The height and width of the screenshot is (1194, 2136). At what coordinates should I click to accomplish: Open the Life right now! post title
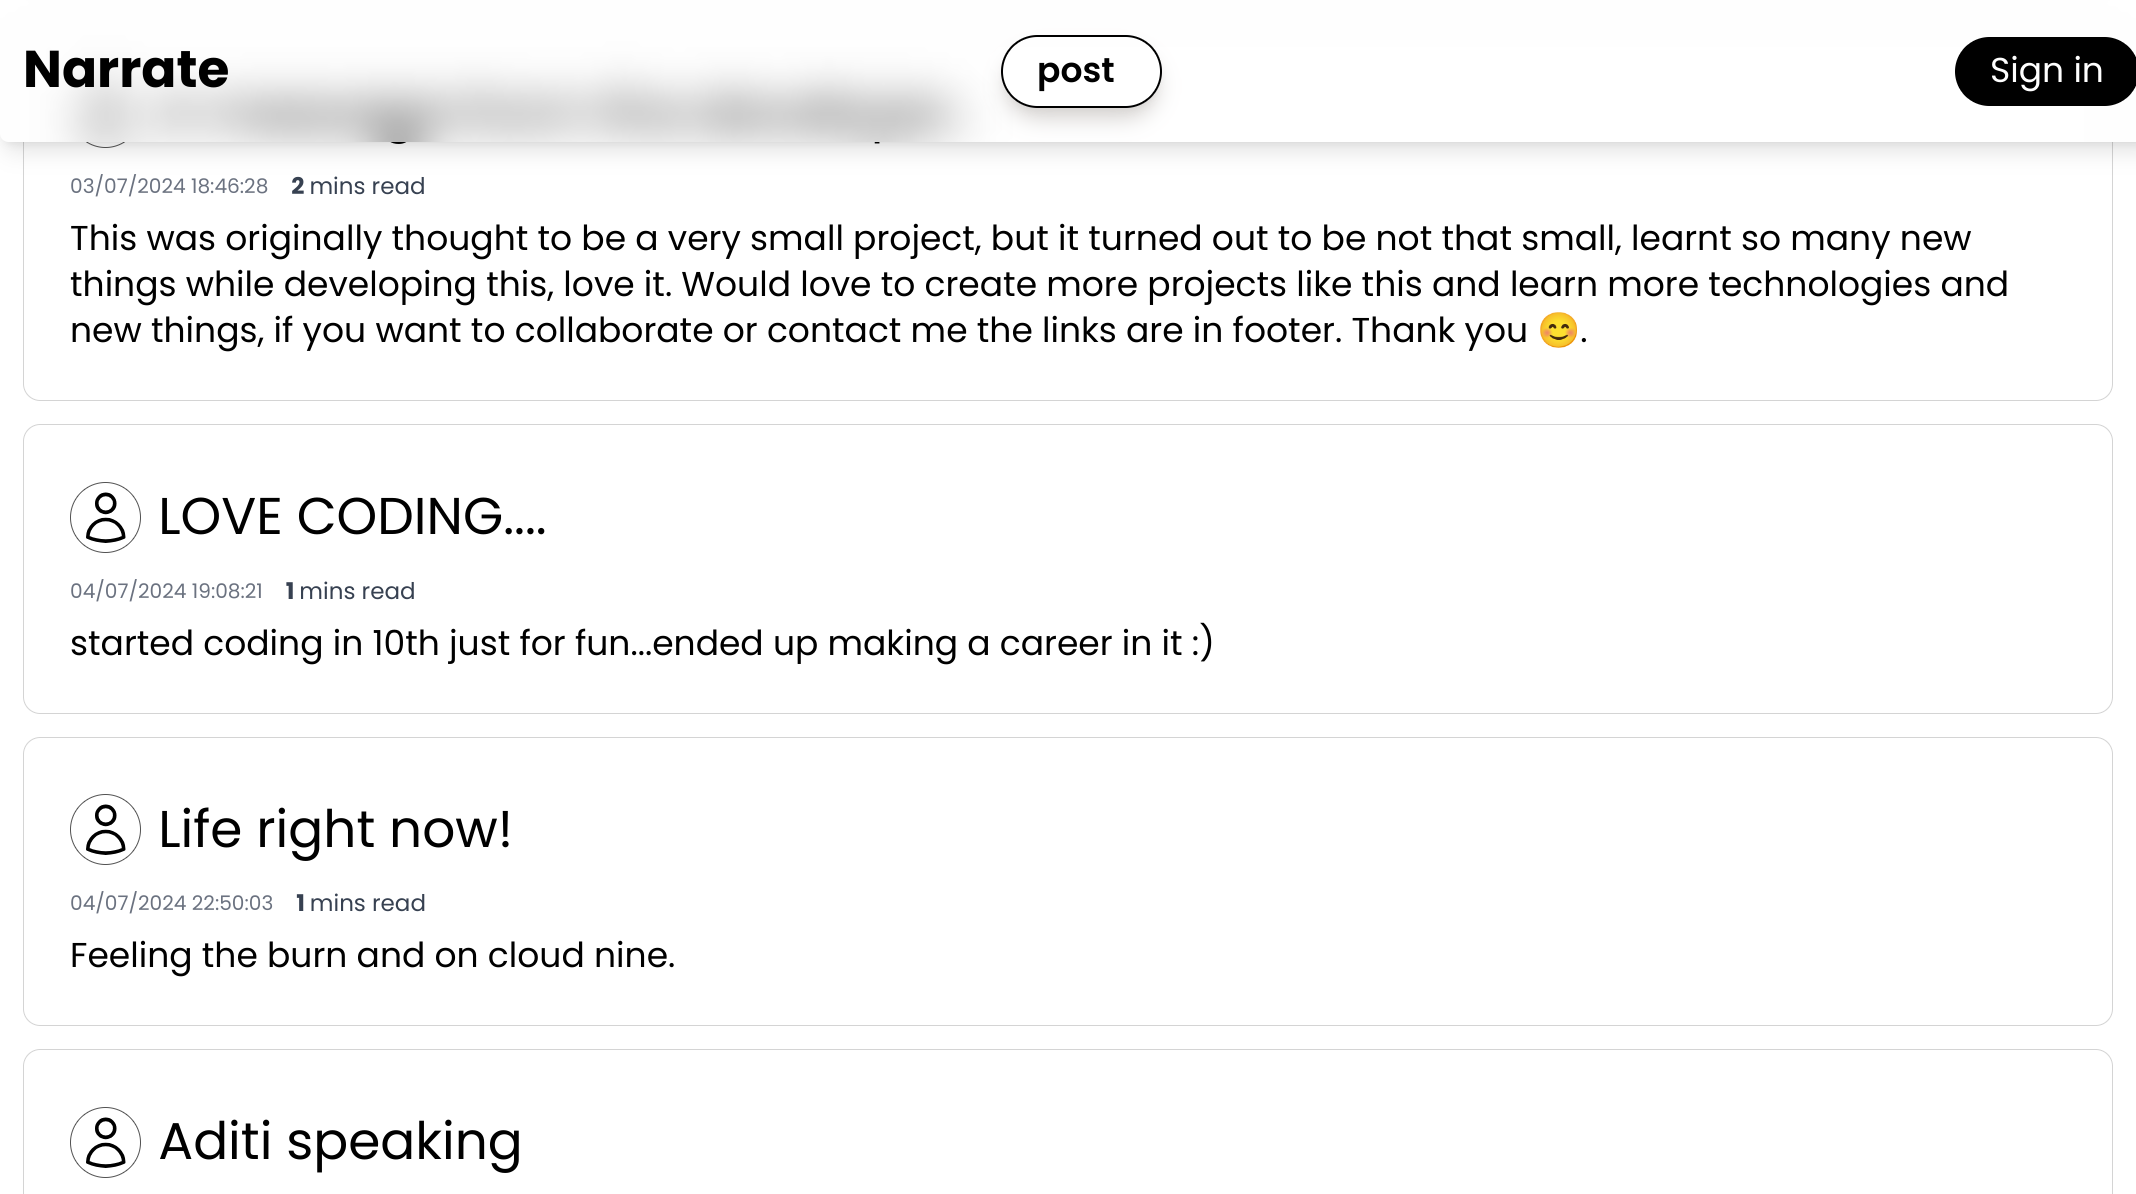335,829
